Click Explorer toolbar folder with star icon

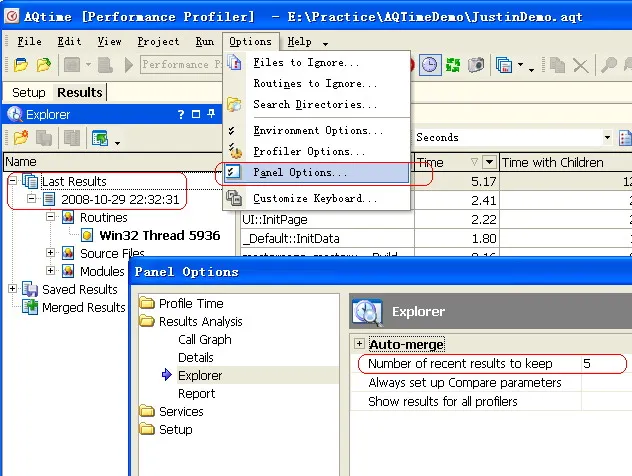[21, 138]
